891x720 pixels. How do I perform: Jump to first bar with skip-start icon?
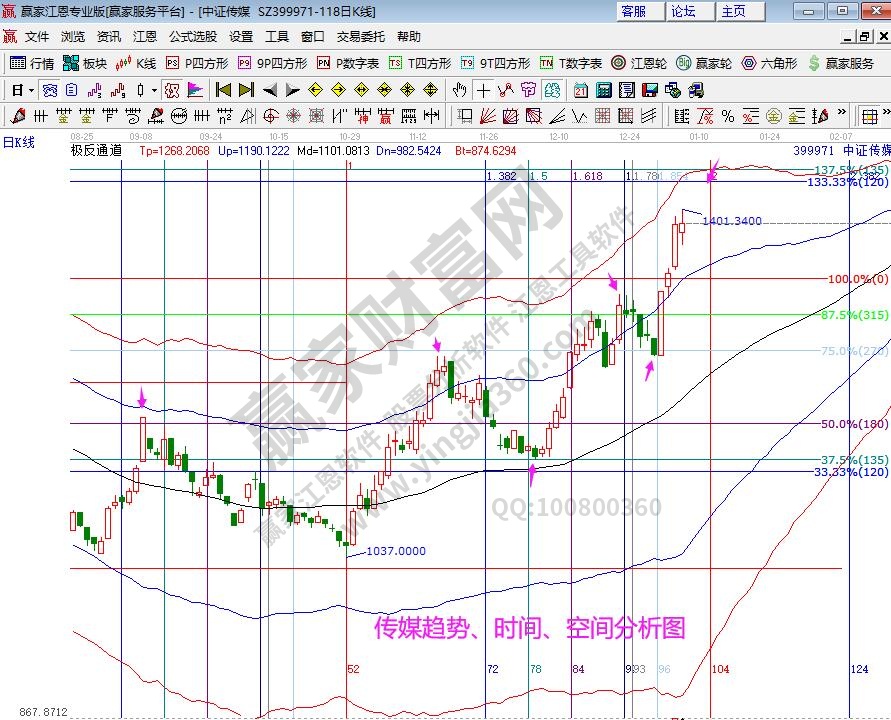point(223,89)
